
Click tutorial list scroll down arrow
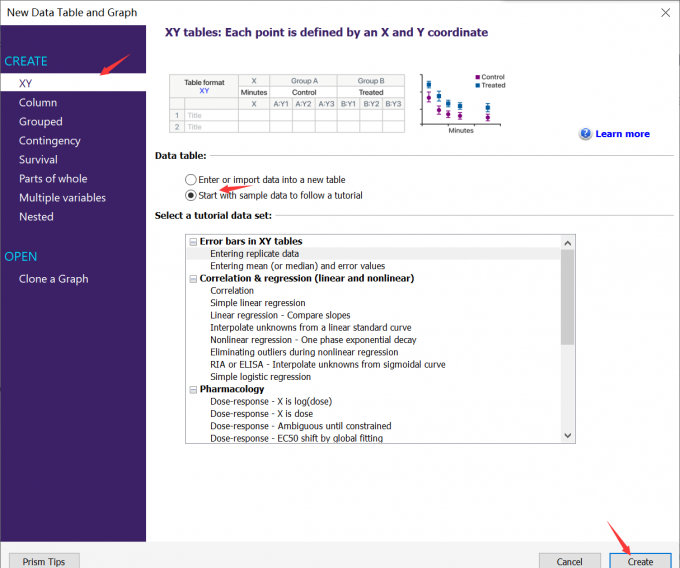point(567,435)
